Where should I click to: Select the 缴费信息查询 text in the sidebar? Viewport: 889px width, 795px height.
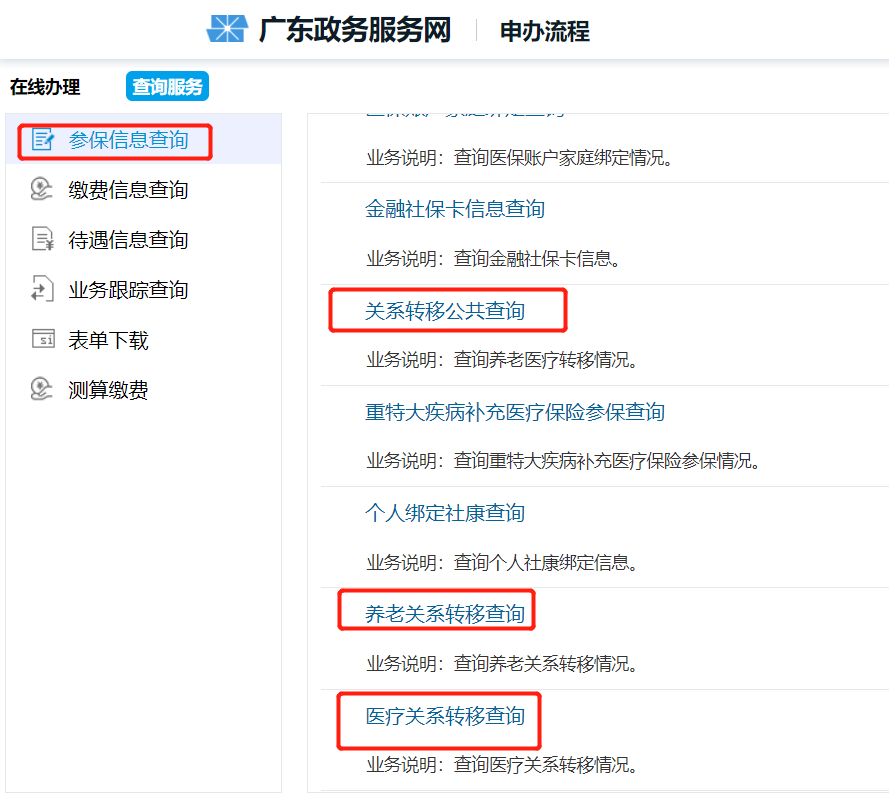128,190
